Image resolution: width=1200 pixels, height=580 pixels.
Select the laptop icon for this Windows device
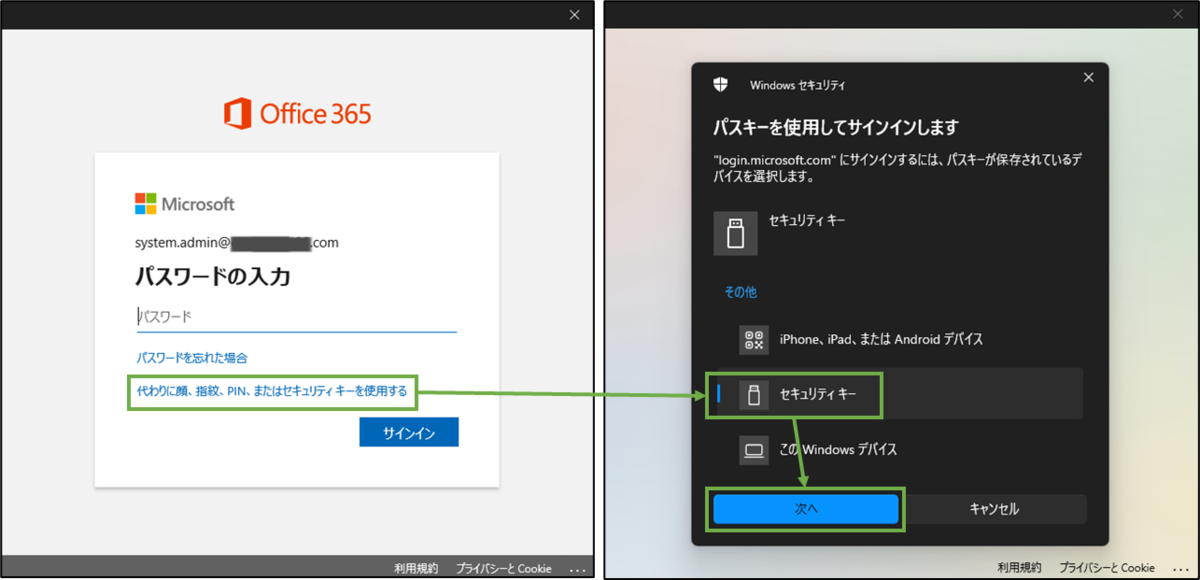pyautogui.click(x=754, y=450)
